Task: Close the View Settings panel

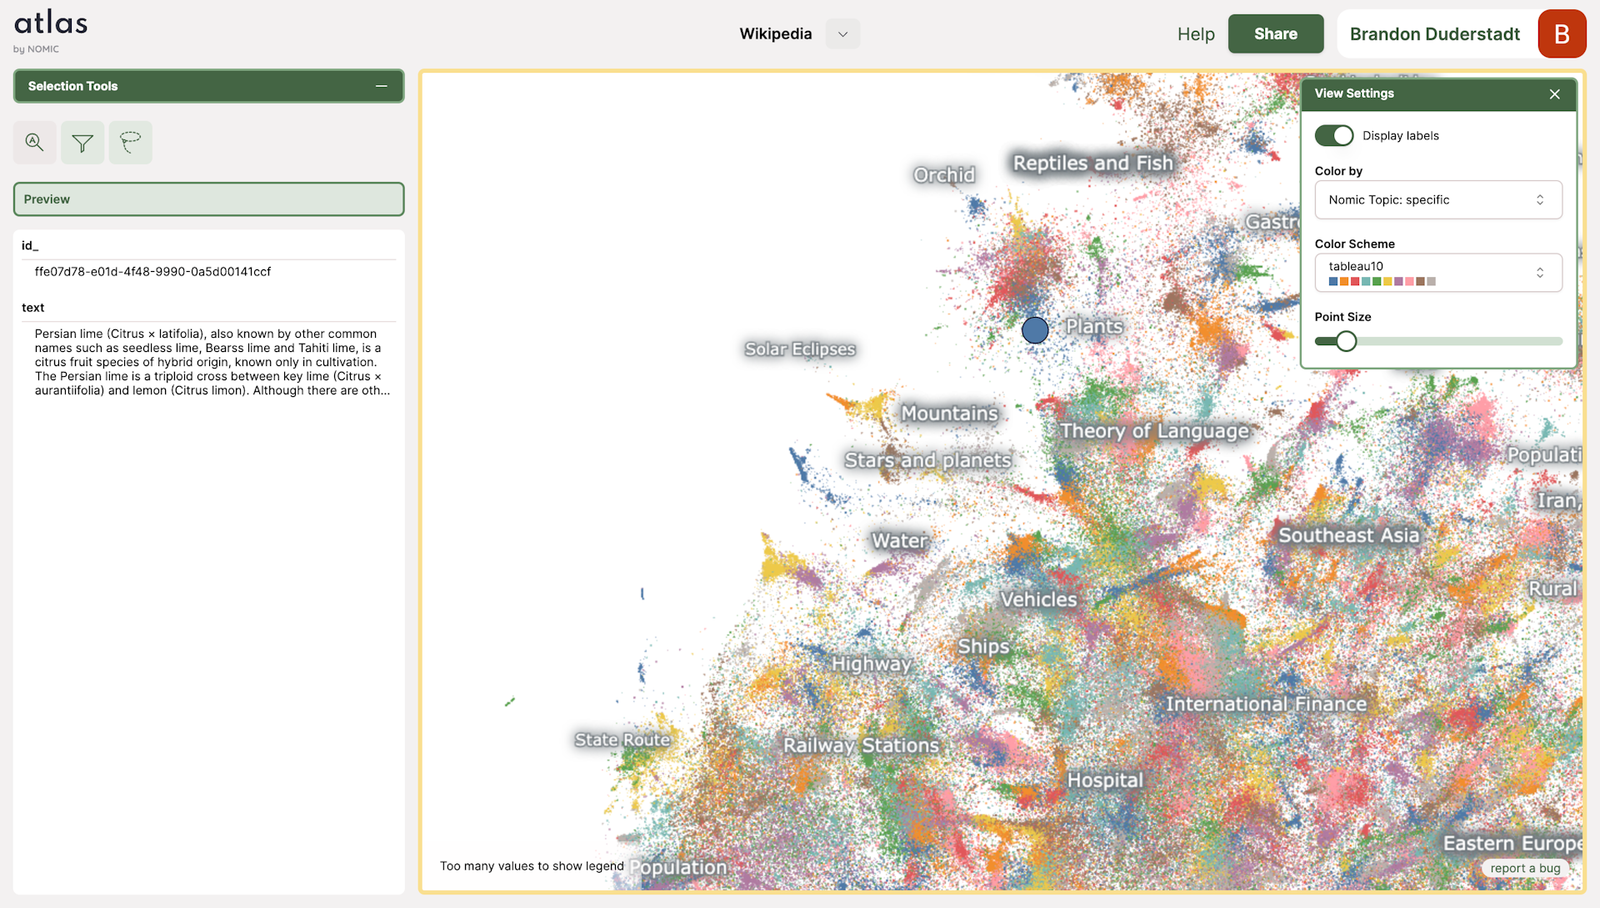Action: (1554, 94)
